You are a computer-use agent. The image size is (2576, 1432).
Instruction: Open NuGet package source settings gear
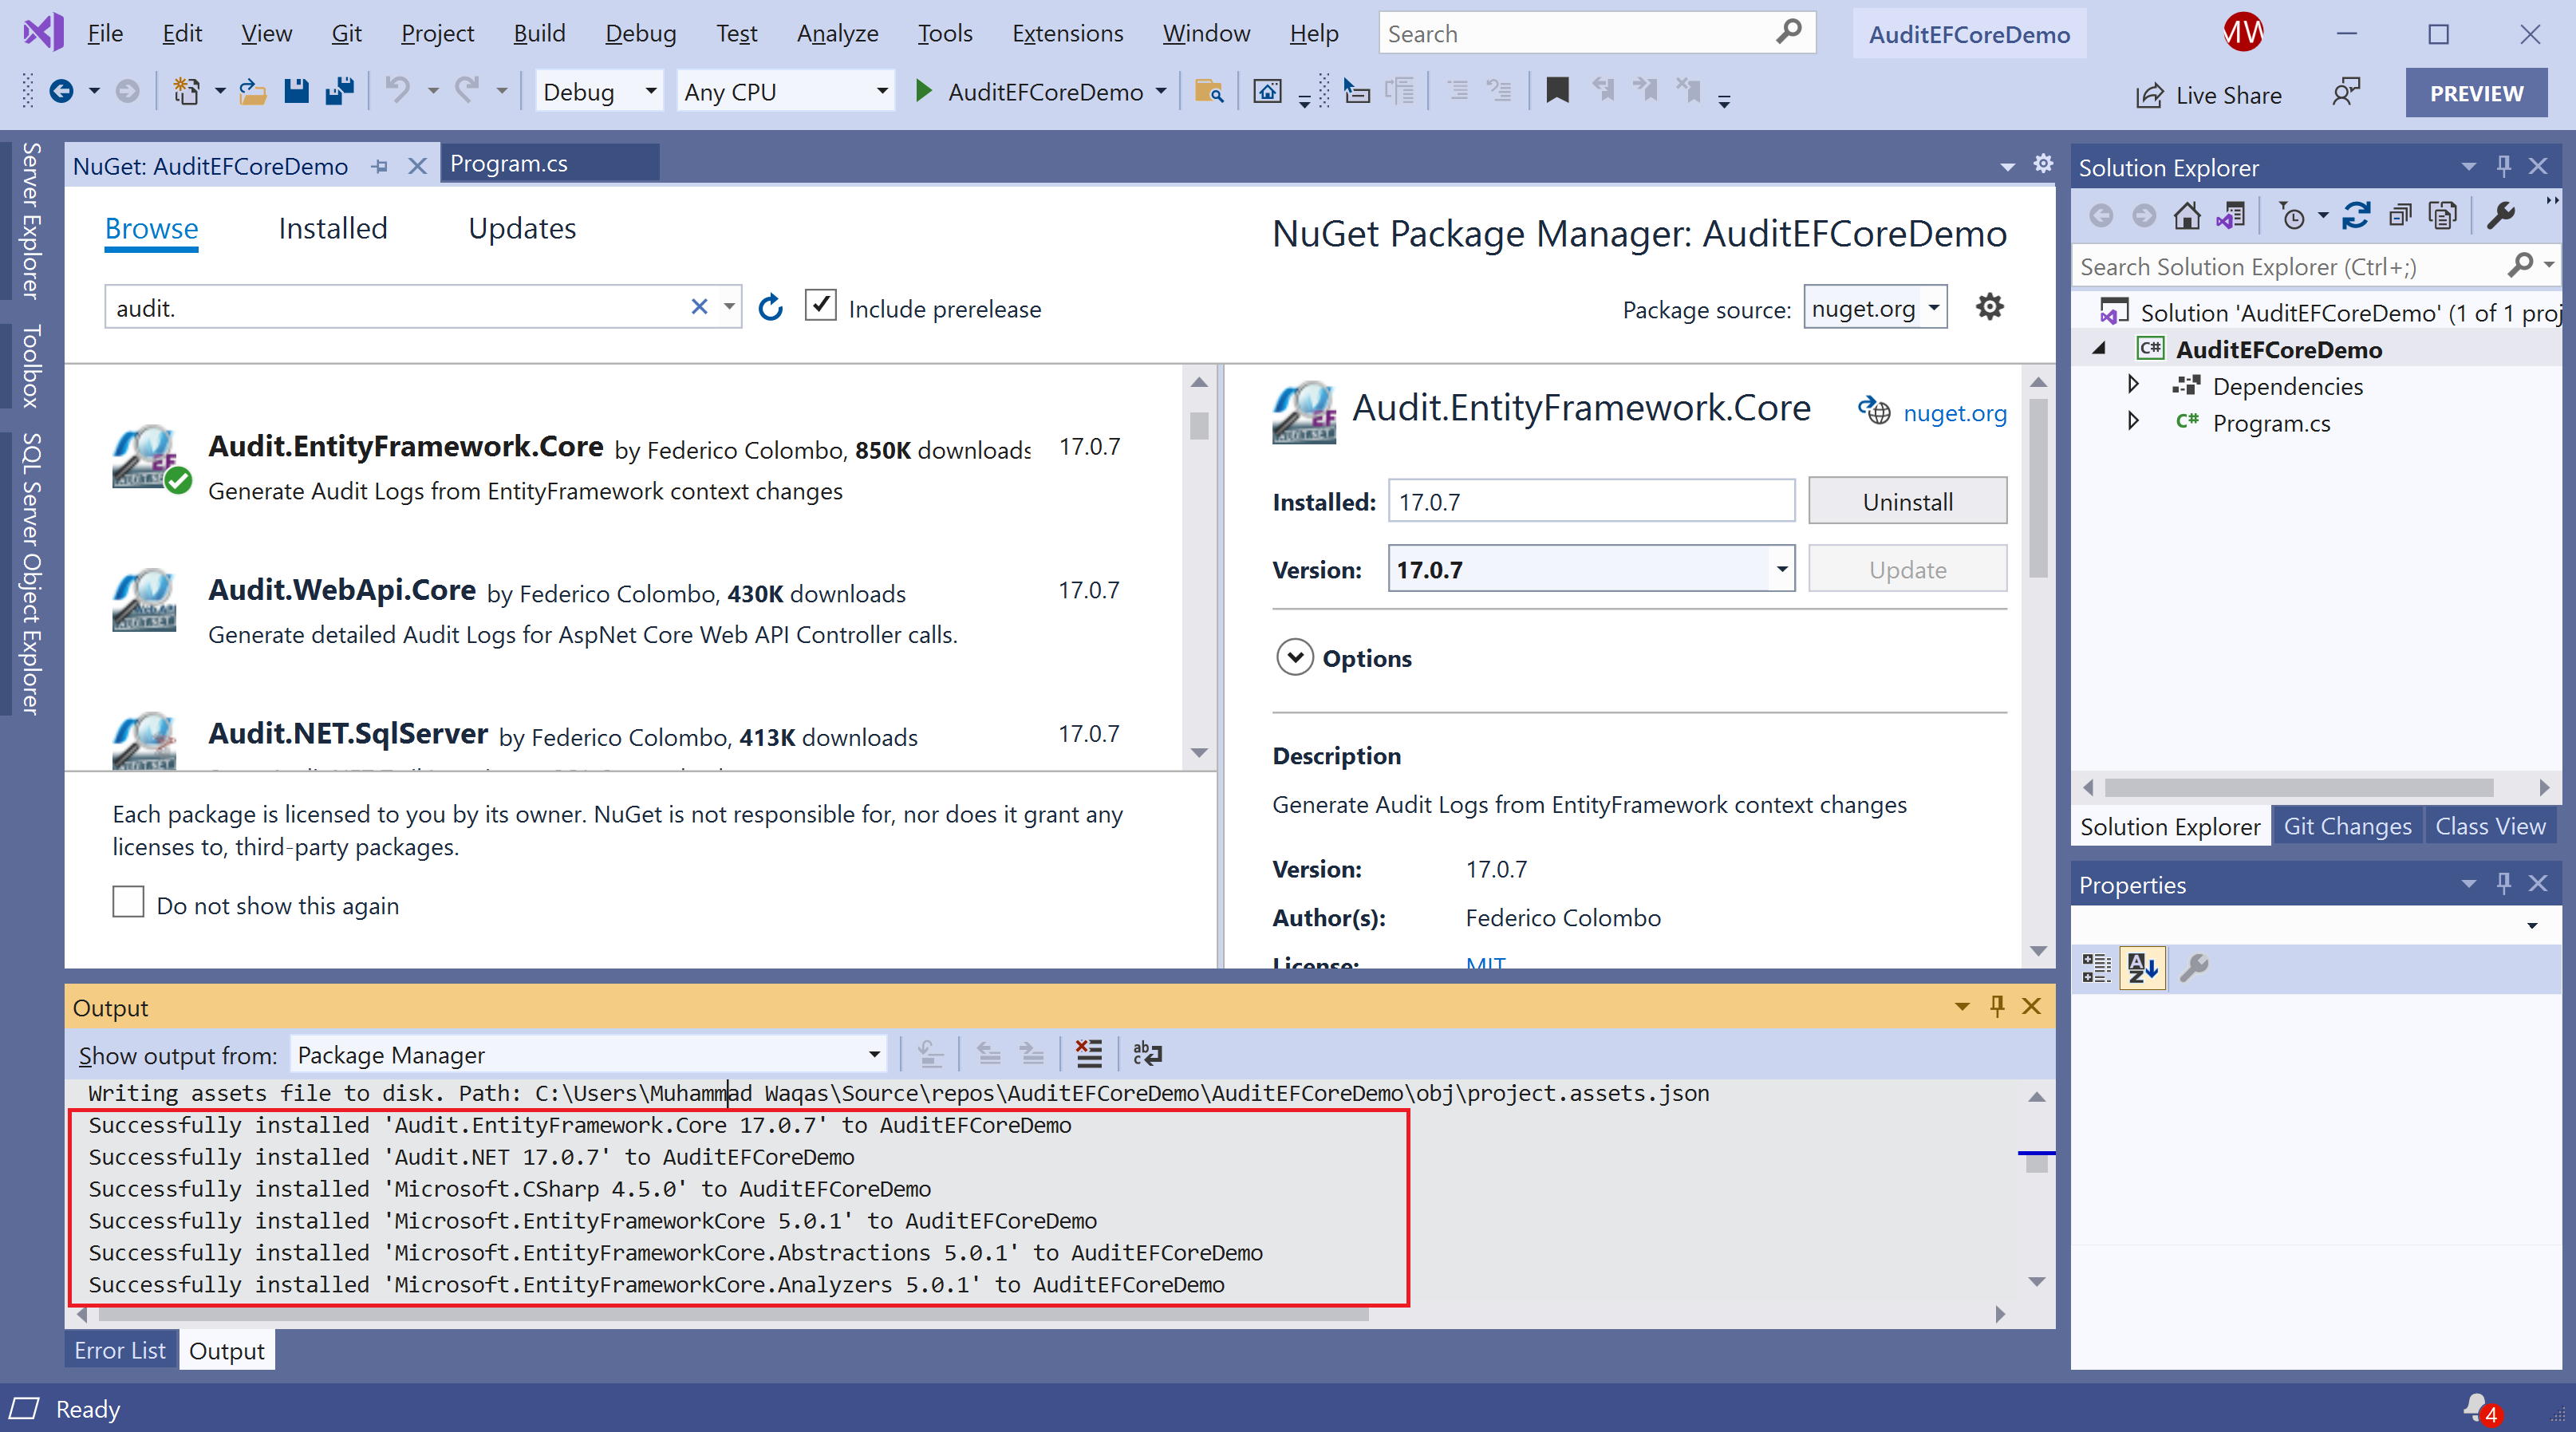tap(1989, 307)
